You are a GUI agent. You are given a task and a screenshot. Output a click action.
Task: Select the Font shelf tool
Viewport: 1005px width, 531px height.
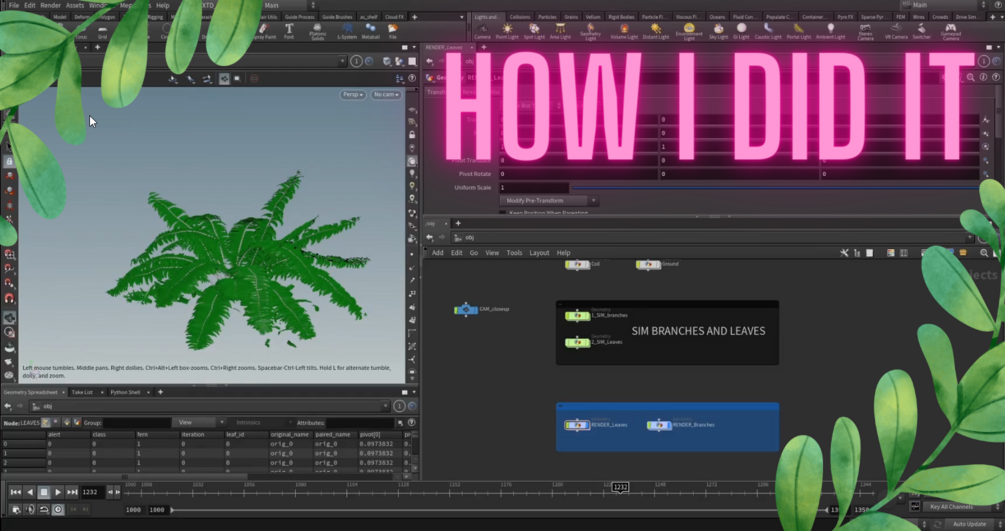point(289,31)
